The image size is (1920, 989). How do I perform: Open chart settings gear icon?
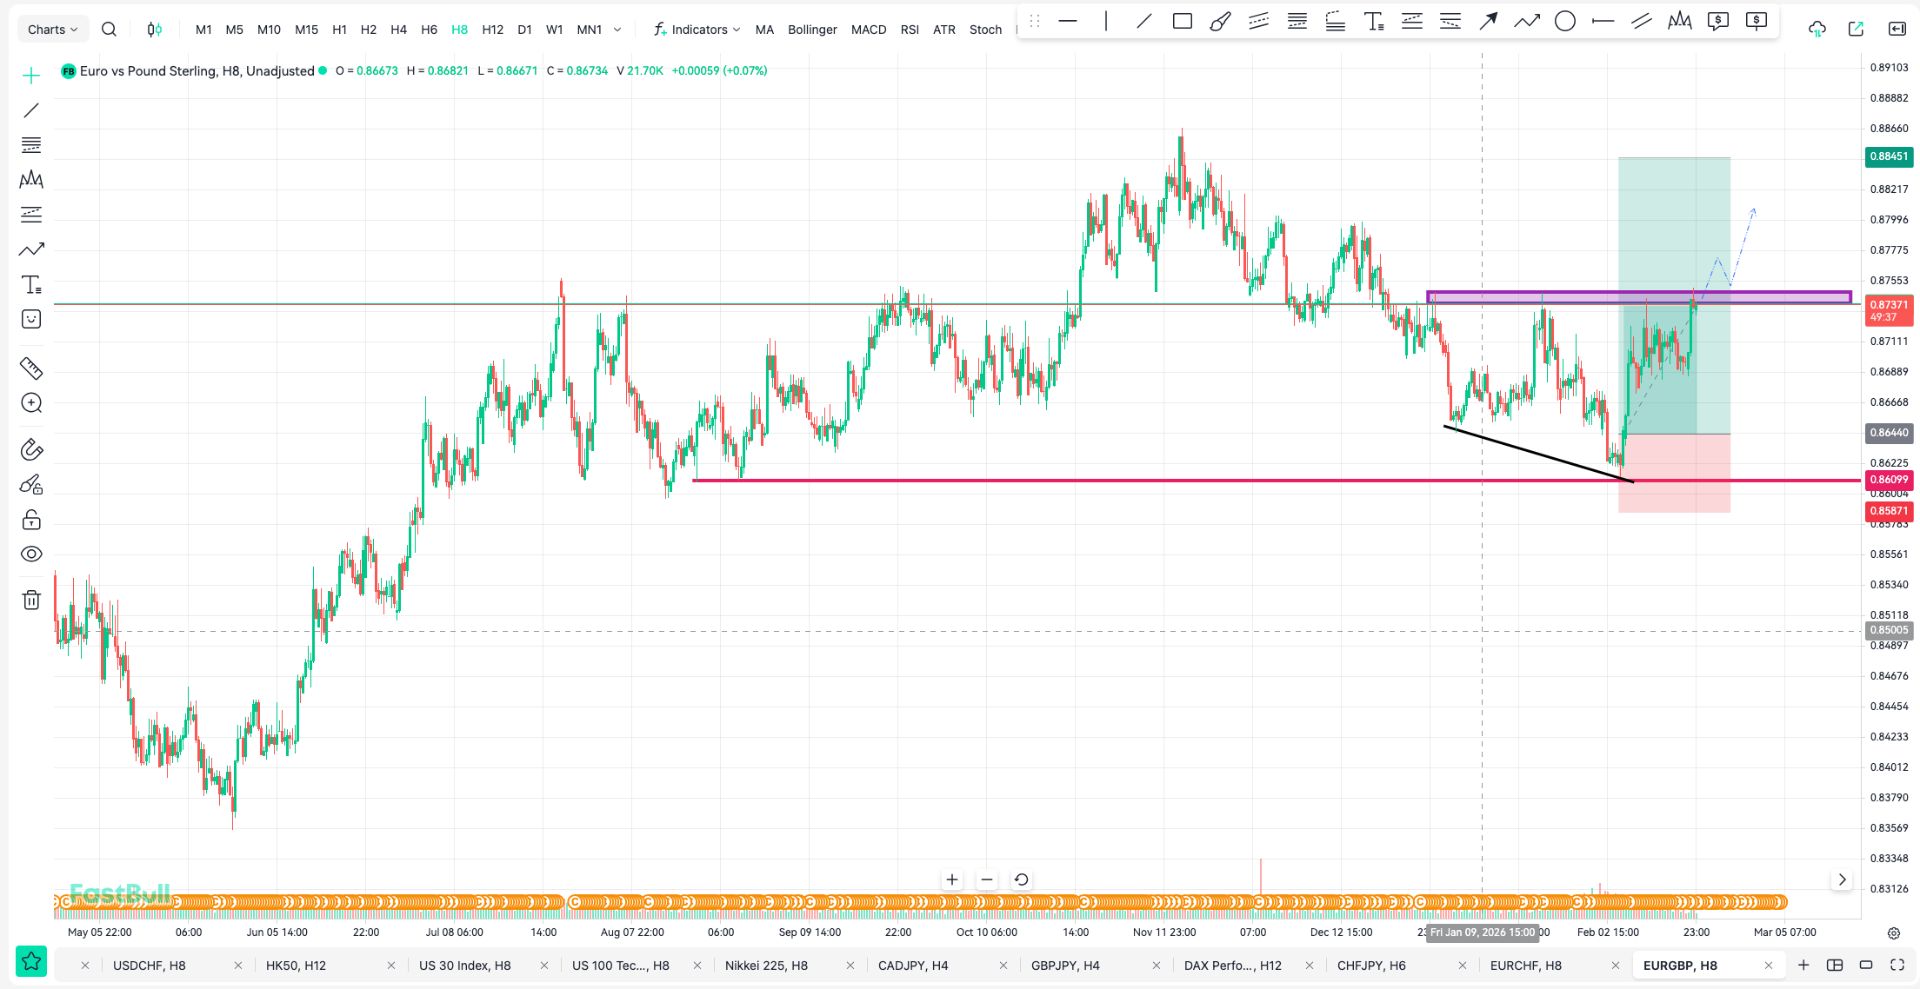click(x=1893, y=933)
